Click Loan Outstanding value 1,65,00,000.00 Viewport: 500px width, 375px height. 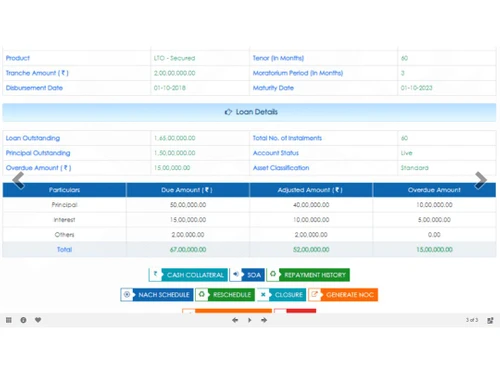click(x=175, y=138)
